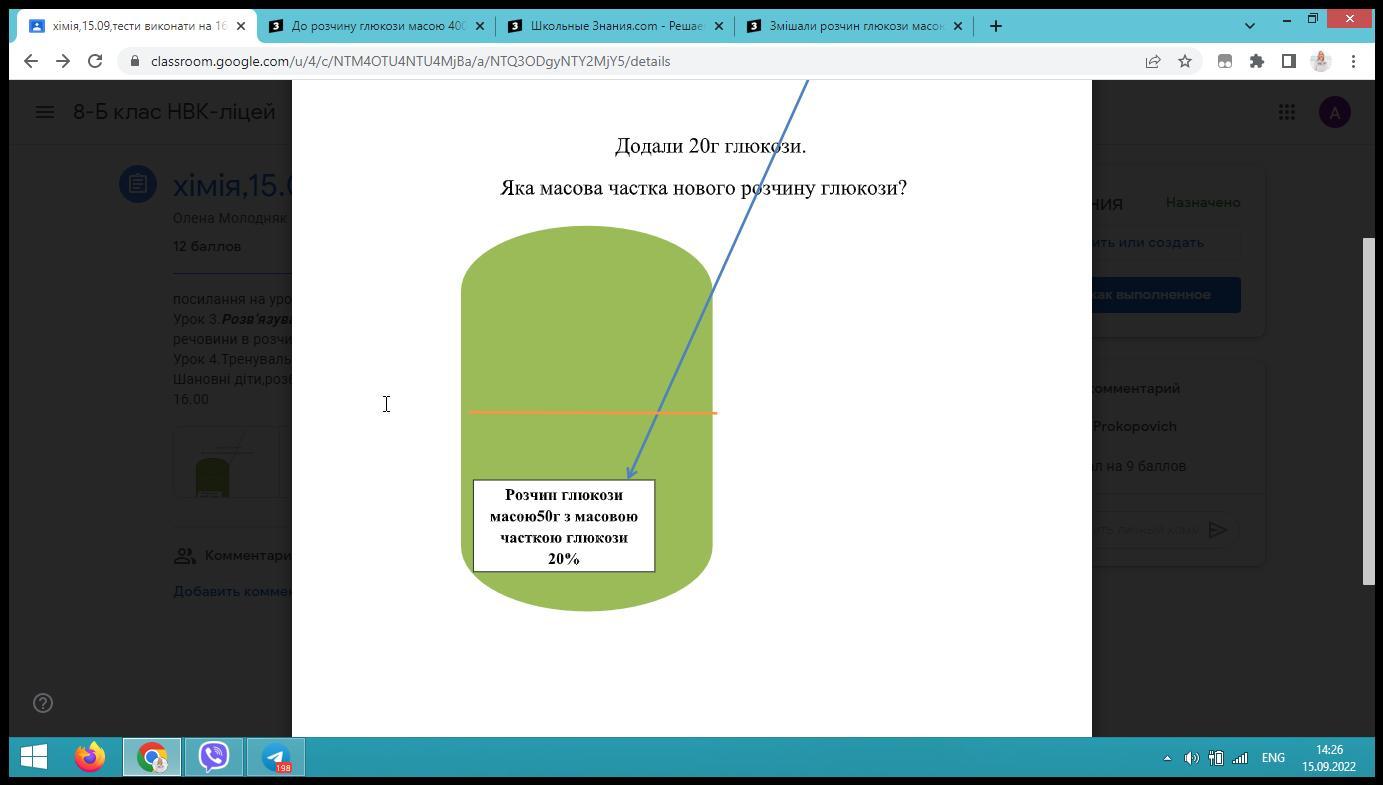Click the page vertical scrollbar

(1370, 410)
